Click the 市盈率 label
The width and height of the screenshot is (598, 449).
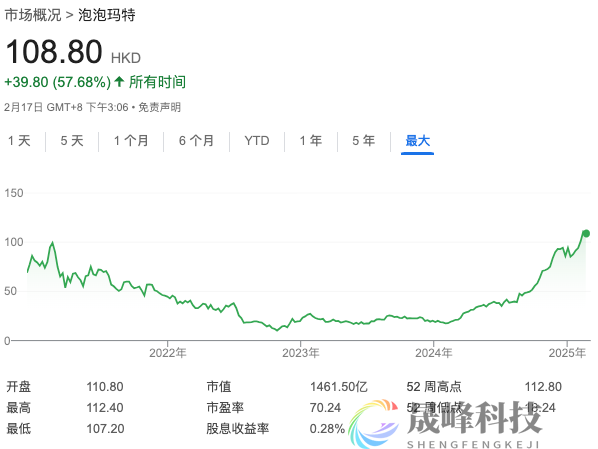[225, 408]
